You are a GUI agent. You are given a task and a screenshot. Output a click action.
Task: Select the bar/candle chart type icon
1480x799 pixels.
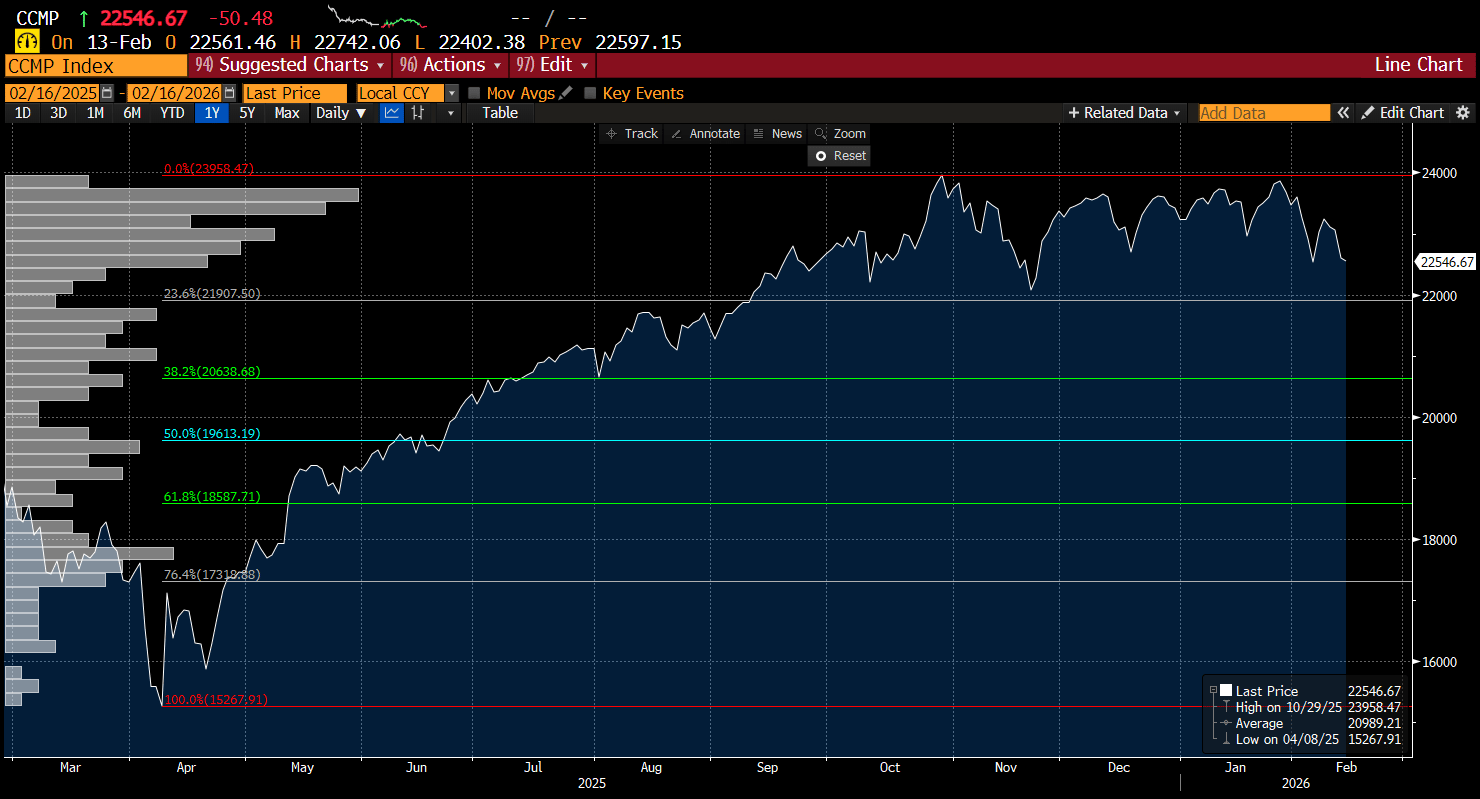click(418, 113)
